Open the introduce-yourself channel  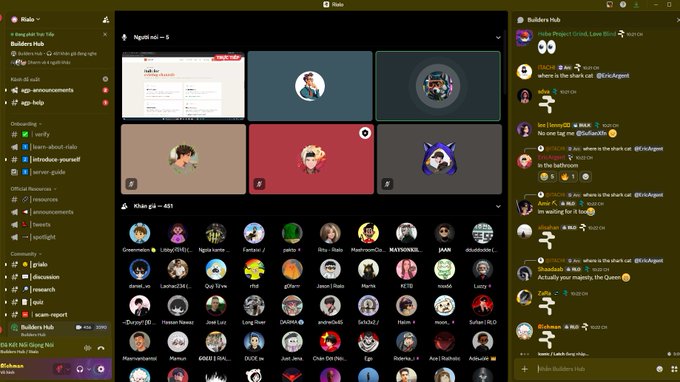click(56, 160)
